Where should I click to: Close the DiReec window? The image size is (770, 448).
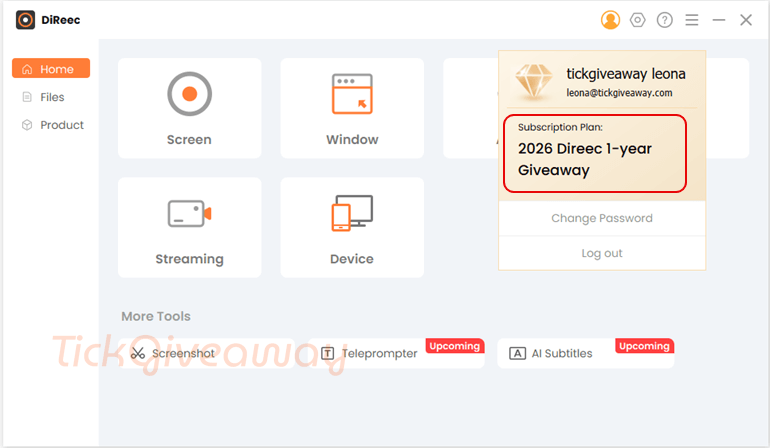click(x=746, y=20)
